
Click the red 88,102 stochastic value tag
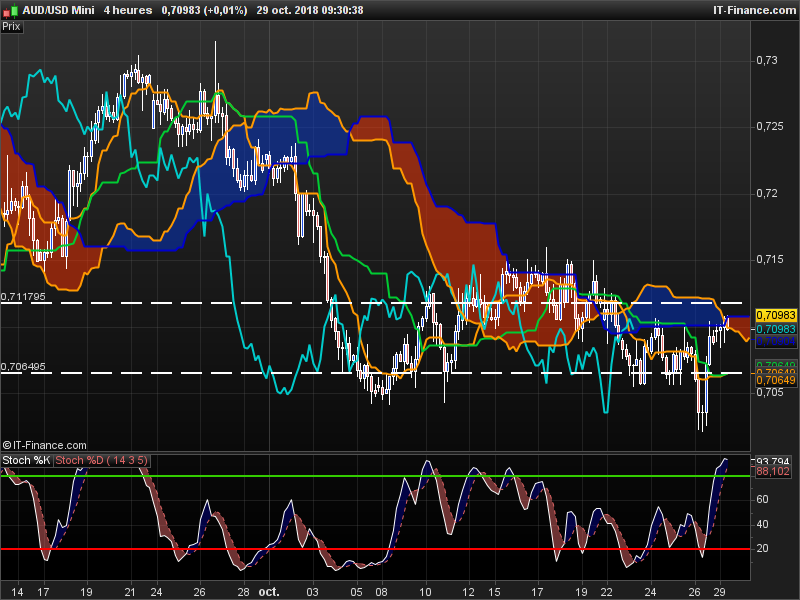pyautogui.click(x=773, y=471)
